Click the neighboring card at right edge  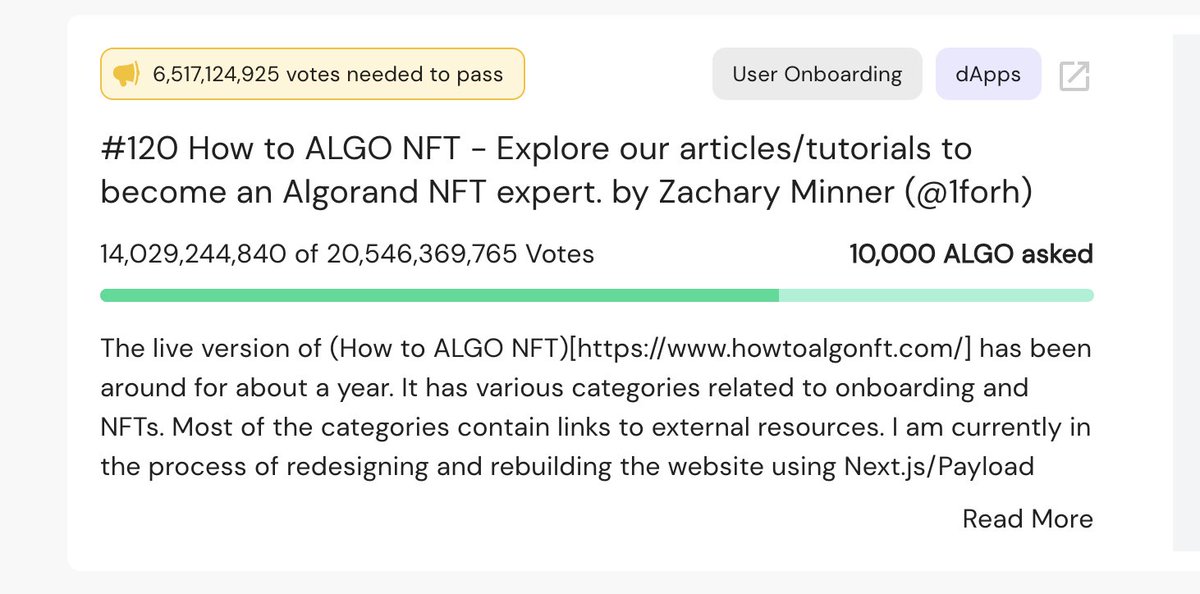pos(1186,293)
